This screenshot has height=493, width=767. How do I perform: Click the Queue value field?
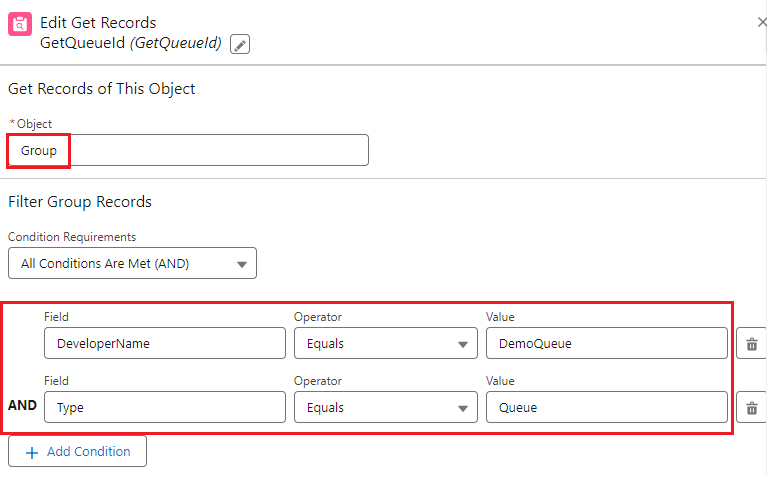coord(606,408)
